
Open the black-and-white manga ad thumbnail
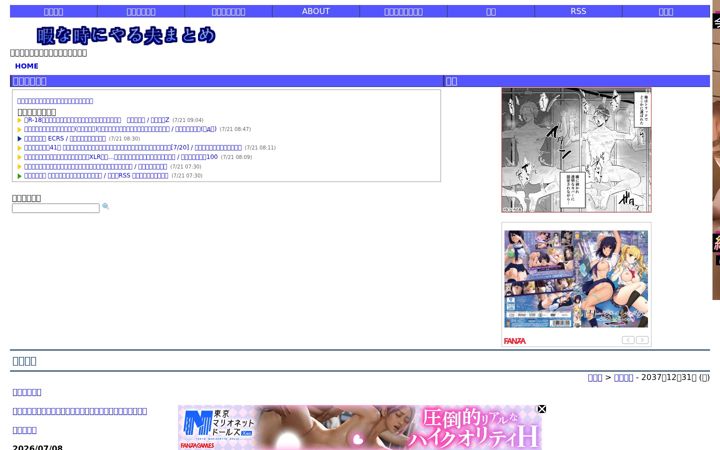click(x=576, y=150)
